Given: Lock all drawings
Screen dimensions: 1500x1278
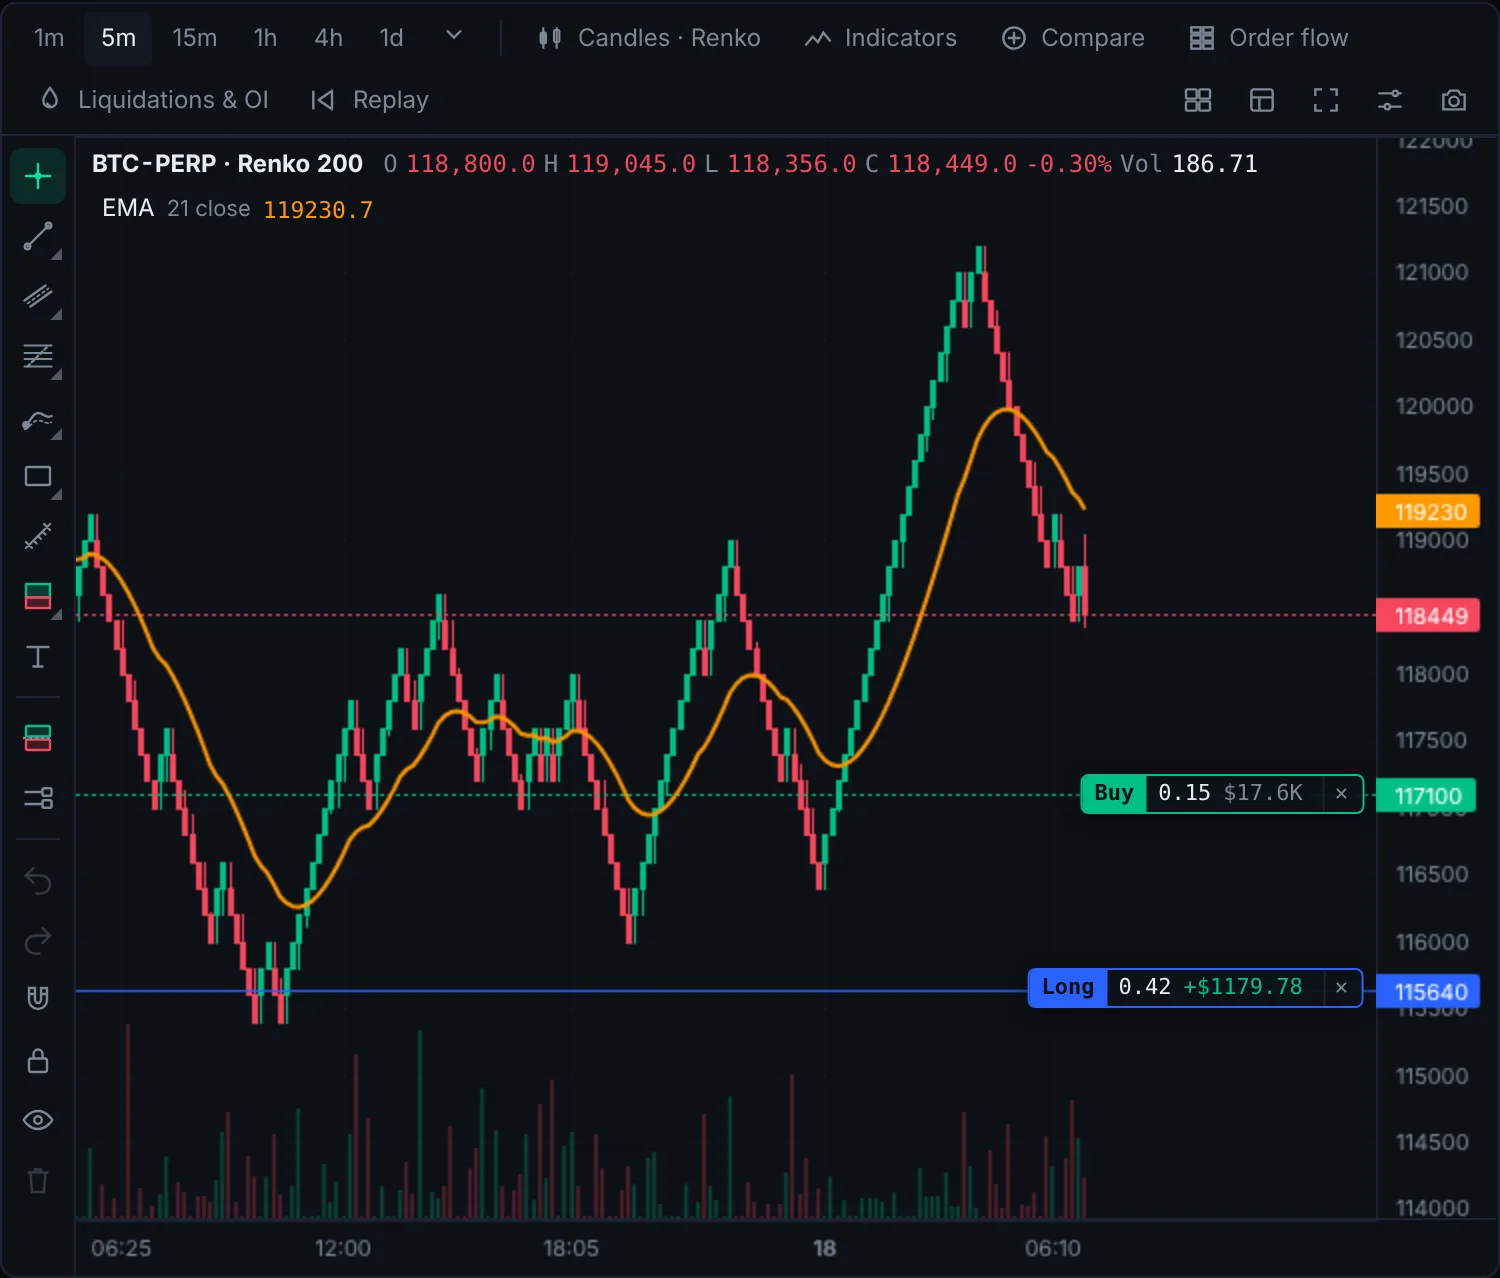Looking at the screenshot, I should click(x=38, y=1060).
